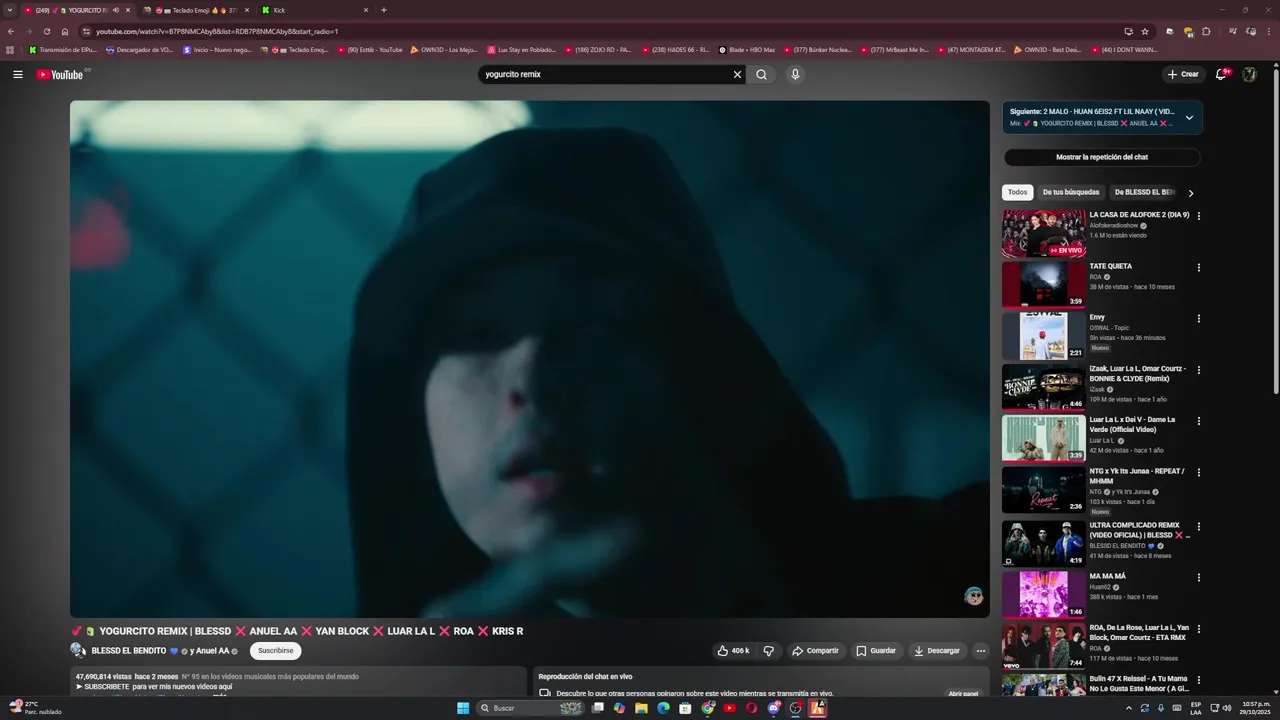Download the video with Descargar

tap(936, 650)
